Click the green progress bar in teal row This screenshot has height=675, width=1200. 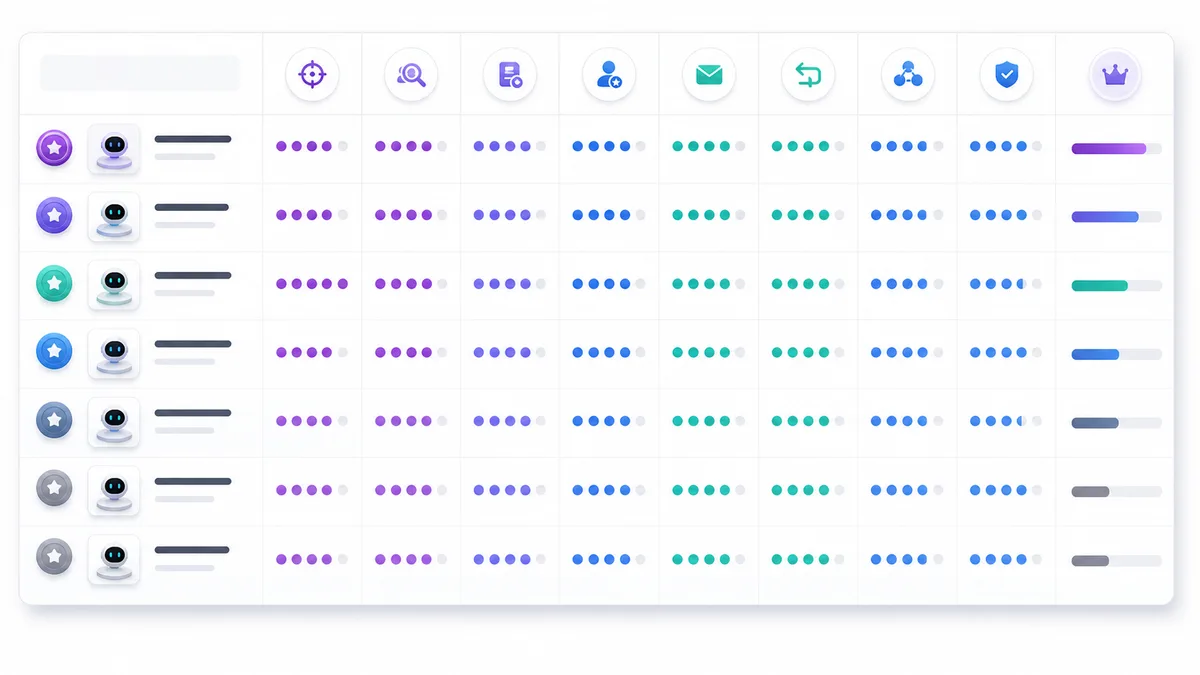pos(1116,286)
